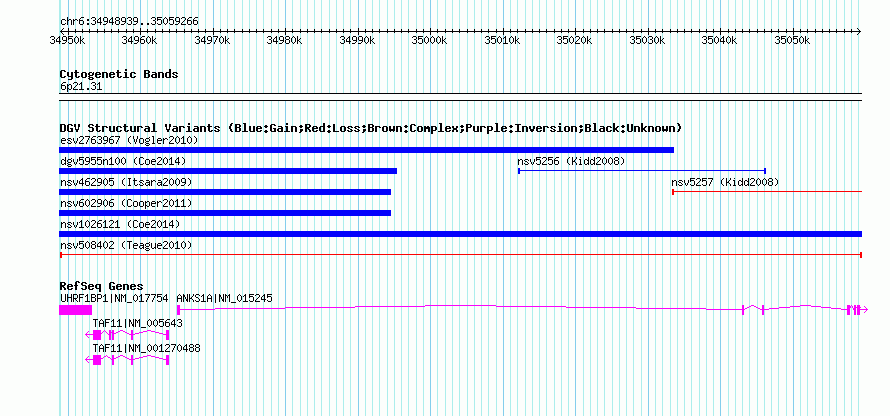Click the TAF11 NM_001270488 transcript glyph
Screen dimensions: 890x416
coord(127,360)
